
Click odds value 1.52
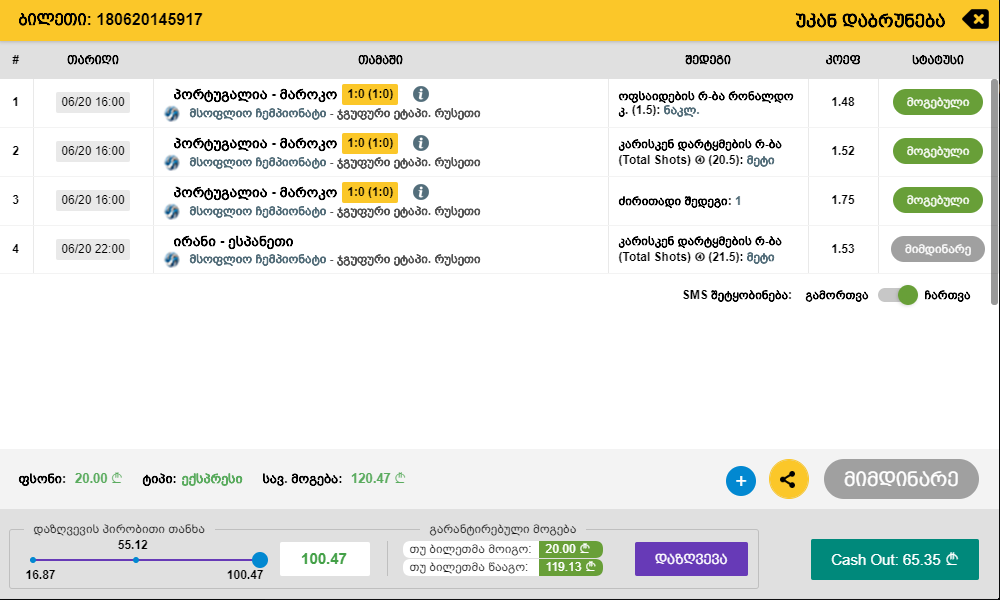click(x=842, y=151)
